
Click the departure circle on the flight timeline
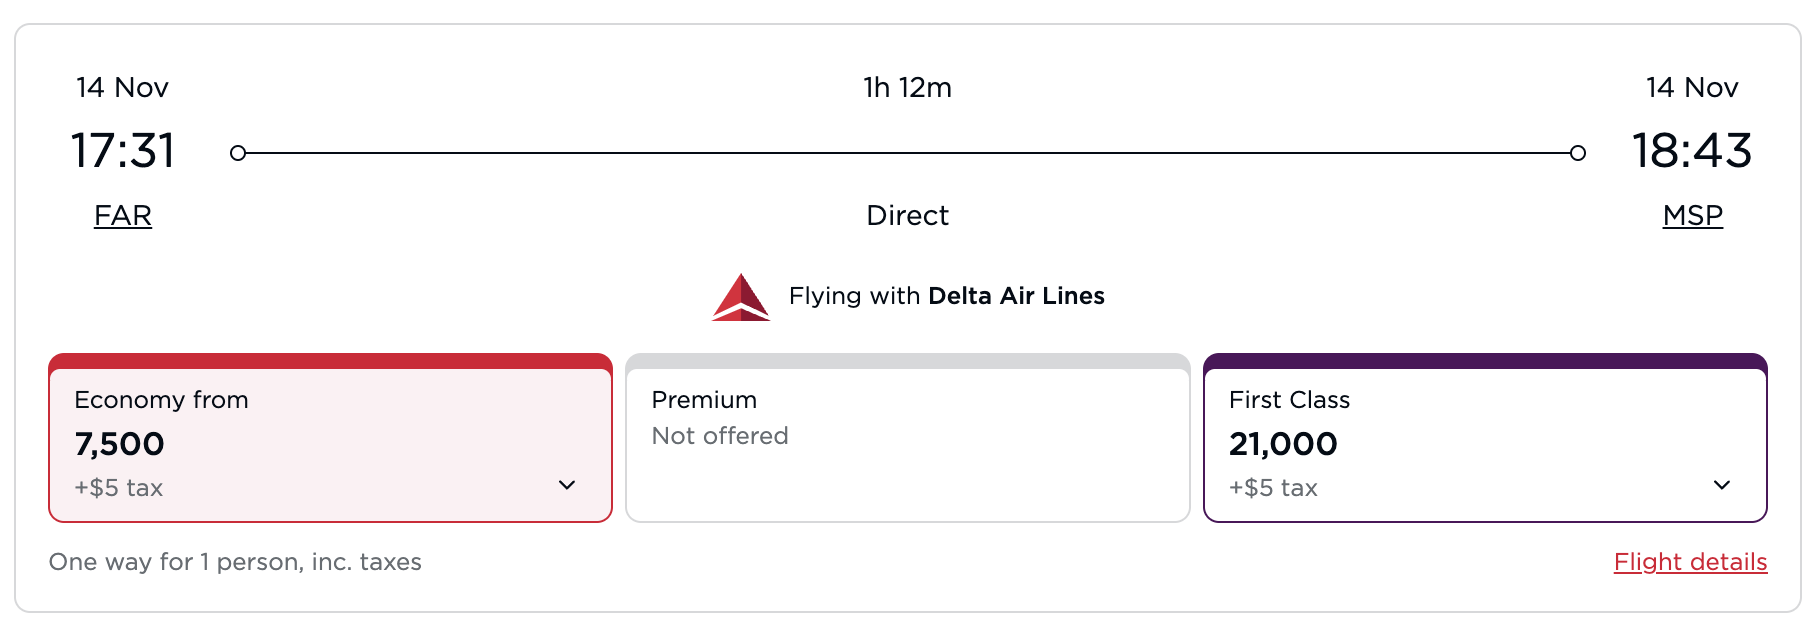[x=238, y=152]
